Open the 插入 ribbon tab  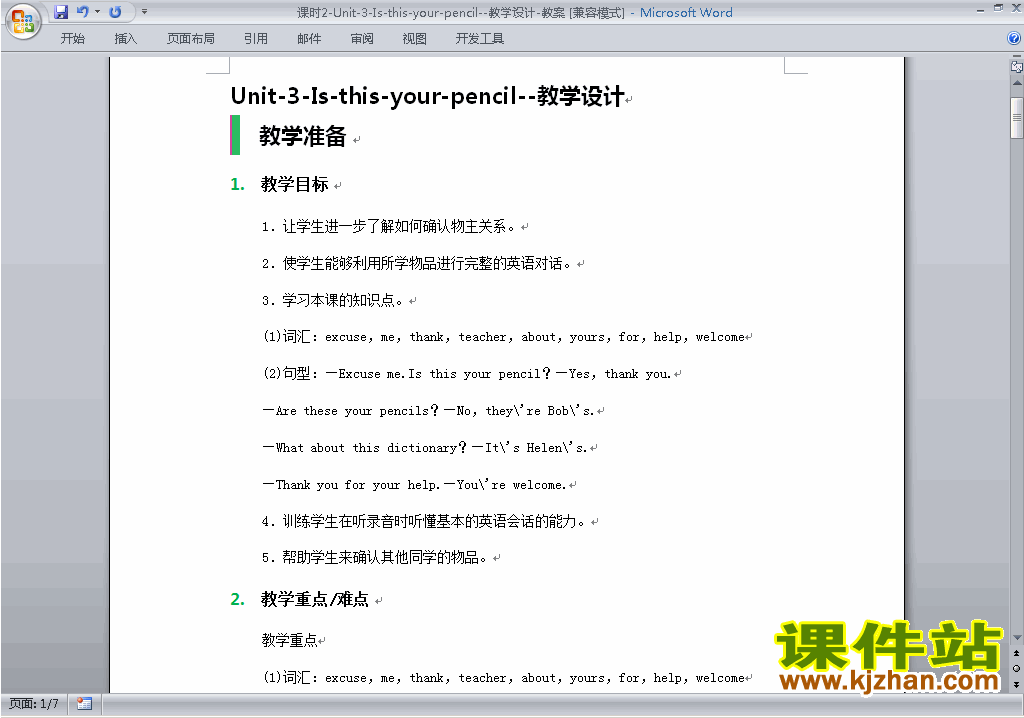[x=125, y=39]
